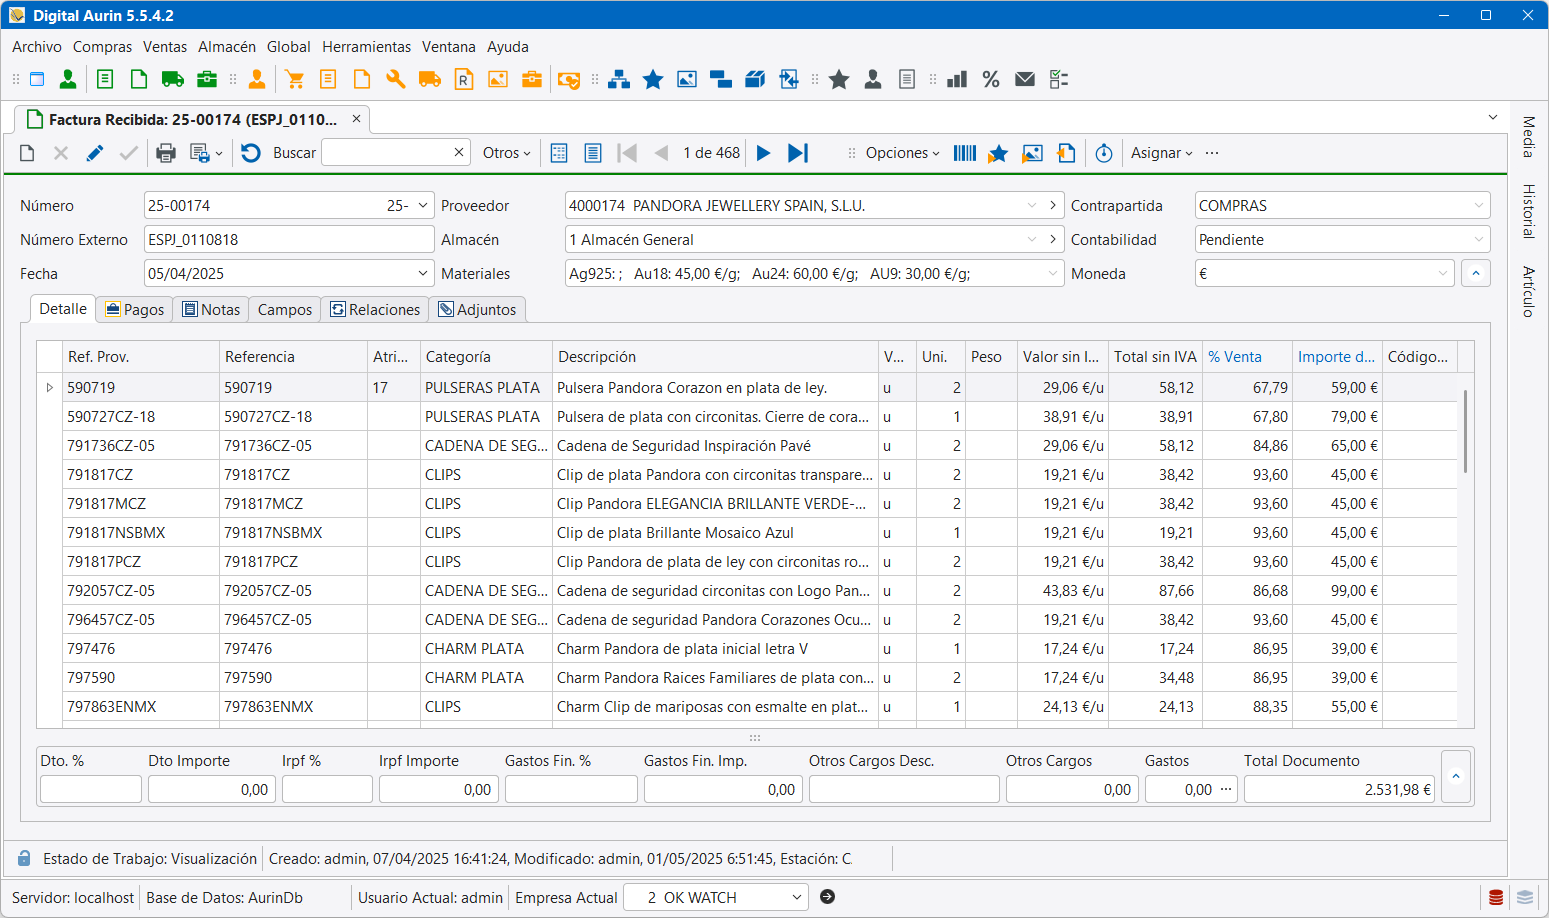The width and height of the screenshot is (1549, 918).
Task: Click the blue transfer arrows icon
Action: point(789,79)
